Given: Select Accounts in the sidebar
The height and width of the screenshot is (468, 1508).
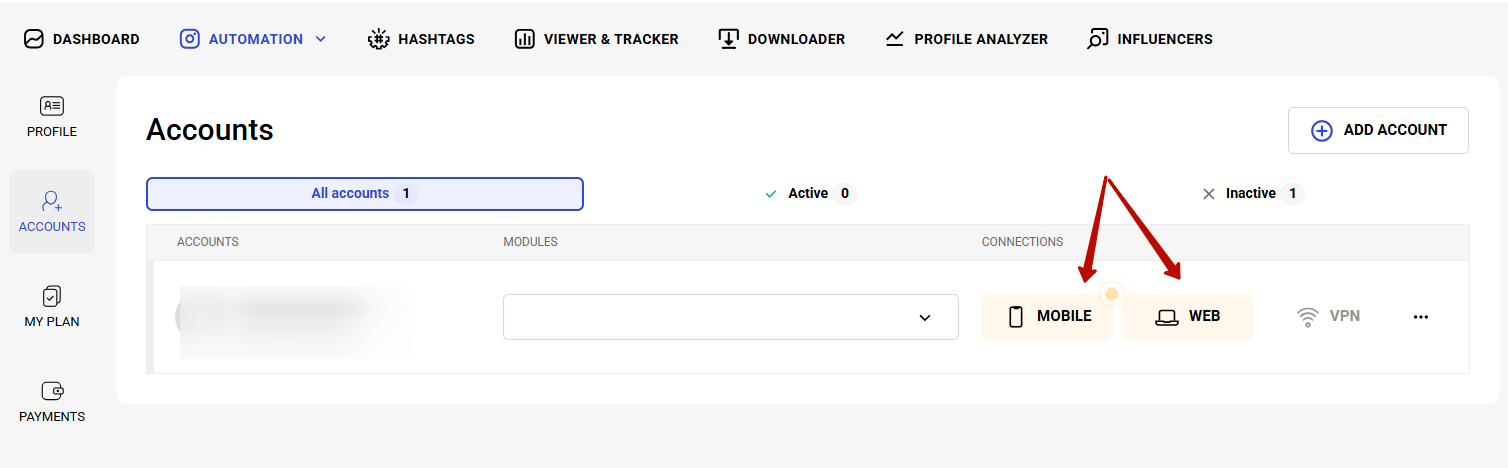Looking at the screenshot, I should click(52, 211).
